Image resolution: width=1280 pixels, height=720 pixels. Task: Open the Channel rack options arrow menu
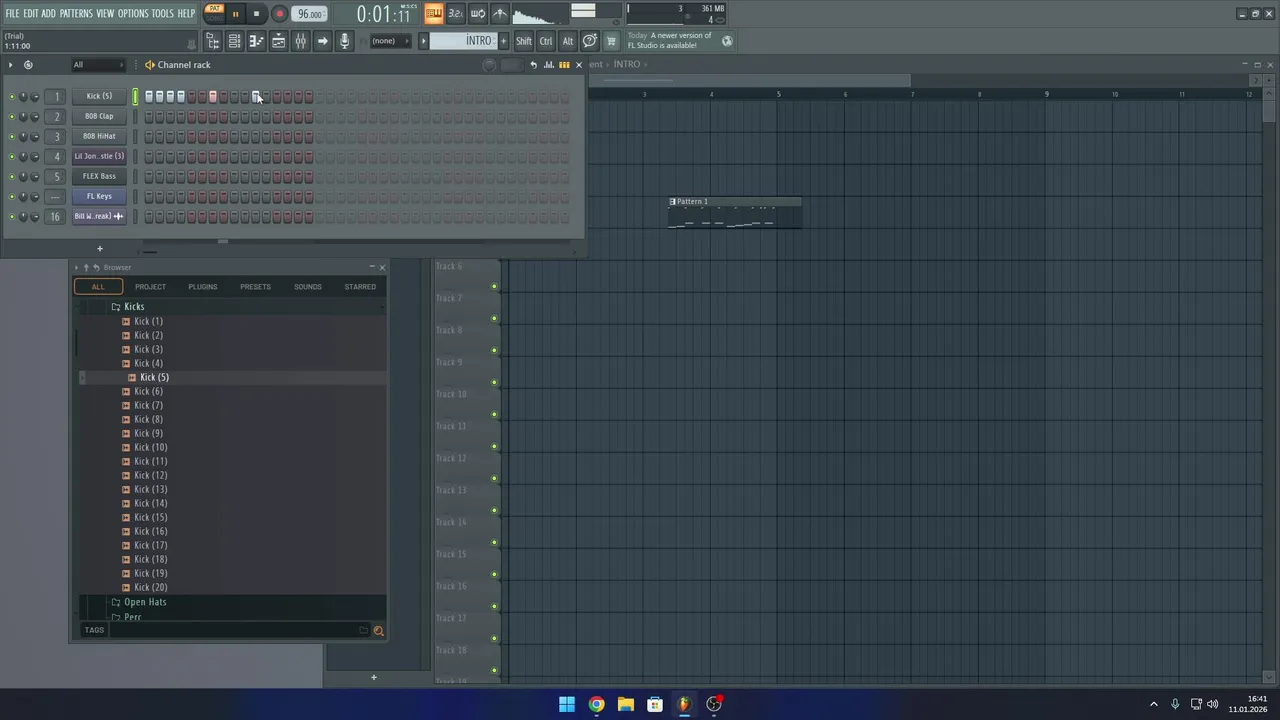tap(10, 65)
